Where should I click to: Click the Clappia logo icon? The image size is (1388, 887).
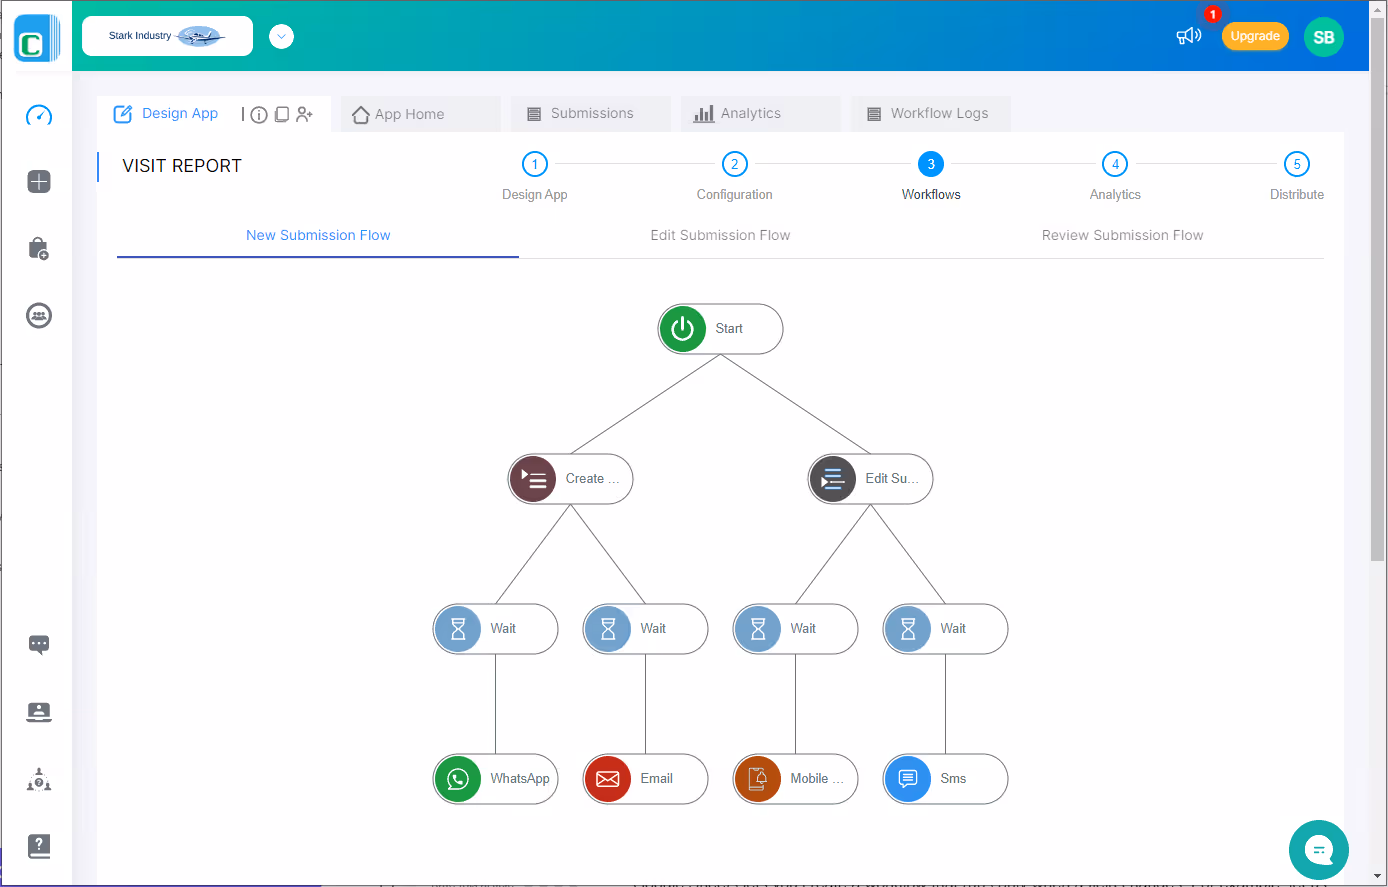(36, 38)
